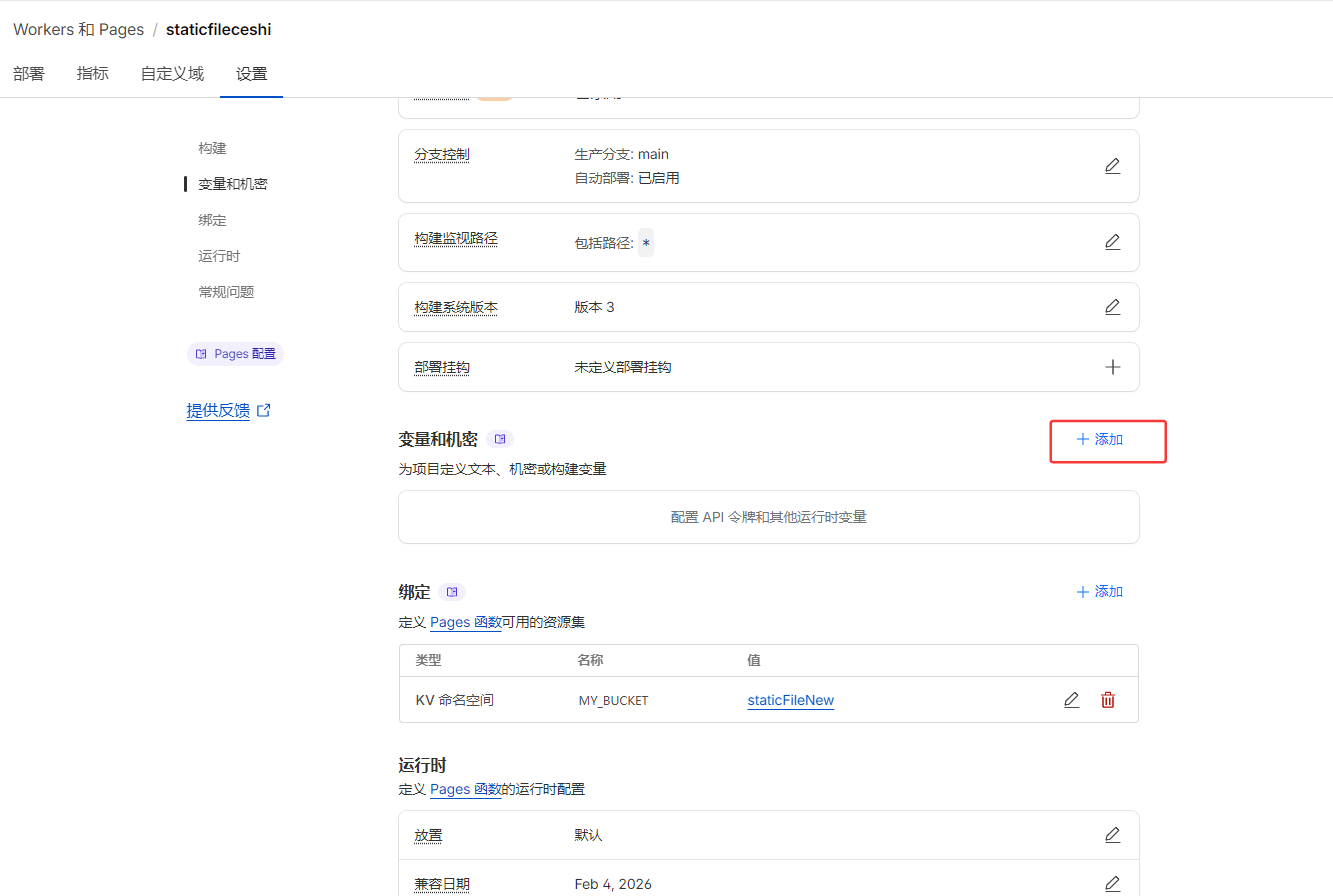This screenshot has height=896, width=1333.
Task: Switch to the 自定义域 tab
Action: [x=171, y=73]
